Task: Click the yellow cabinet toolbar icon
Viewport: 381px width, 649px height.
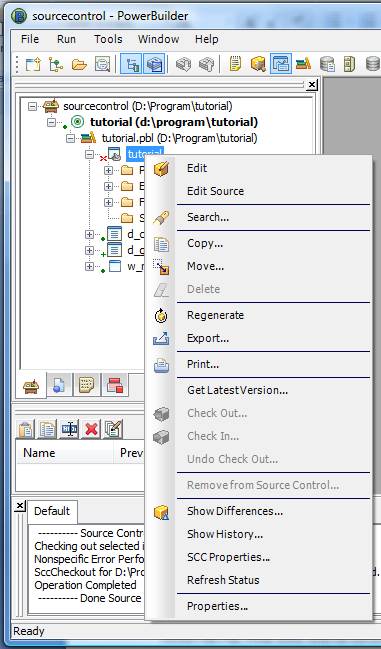Action: click(x=350, y=64)
